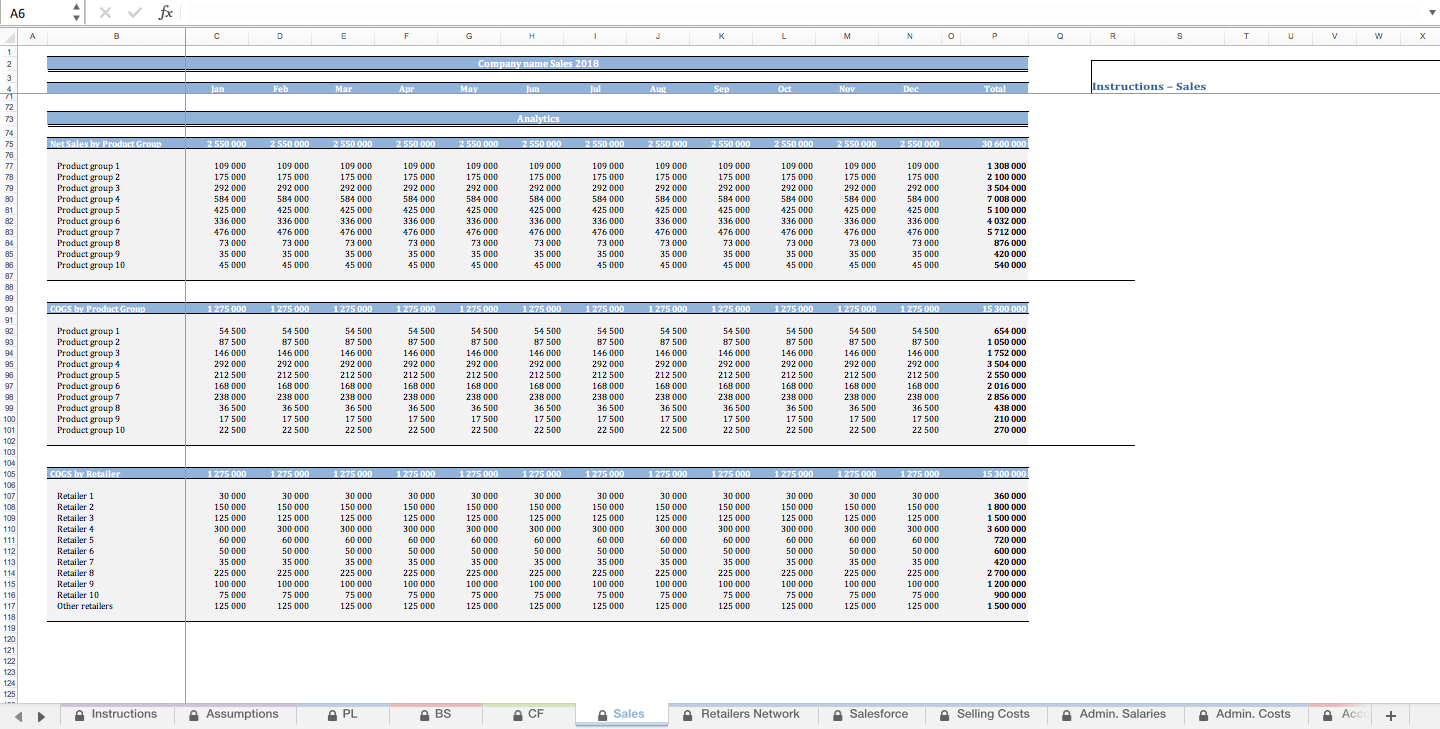
Task: Go to previous sheet with left arrow
Action: click(17, 716)
